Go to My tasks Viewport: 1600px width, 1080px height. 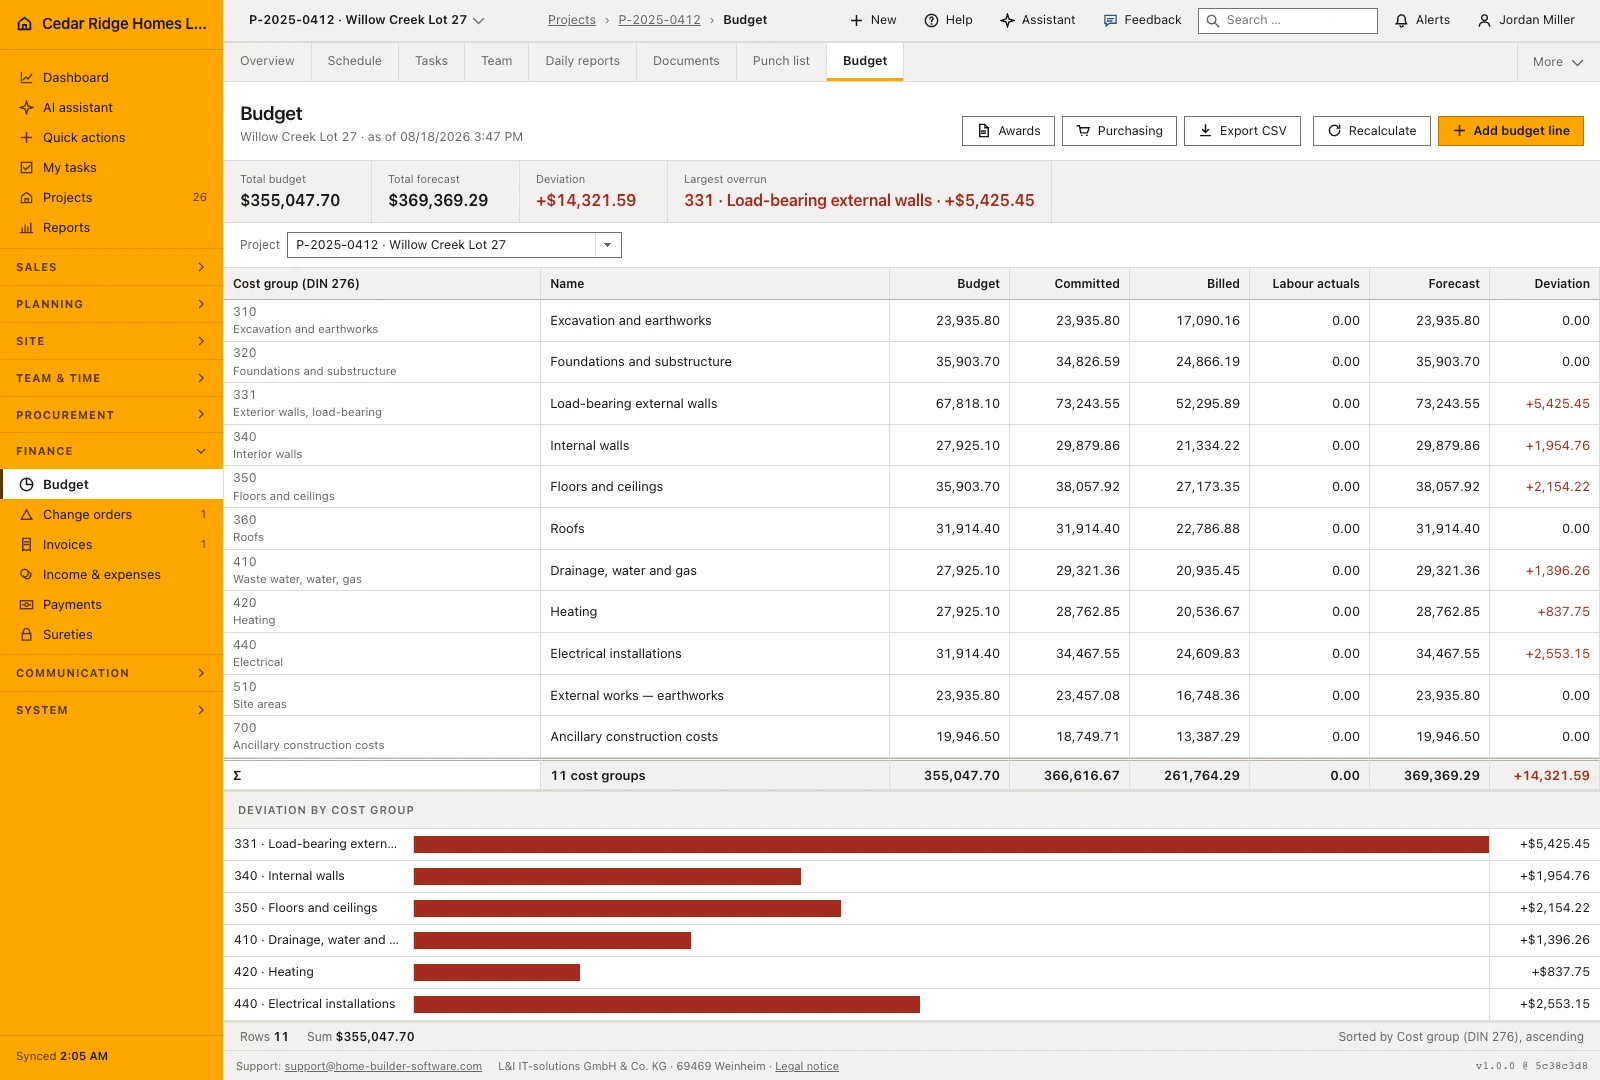click(111, 167)
